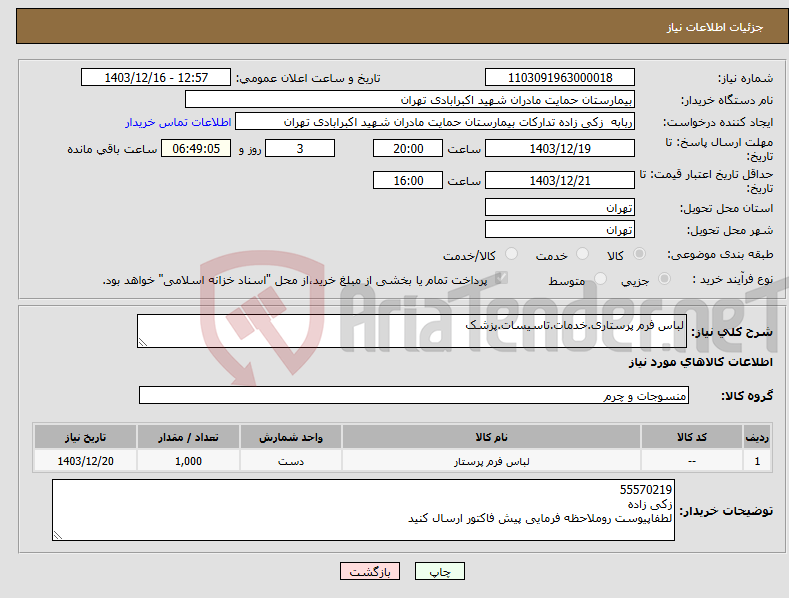
Task: Click the چاپ (print) button
Action: coord(439,571)
